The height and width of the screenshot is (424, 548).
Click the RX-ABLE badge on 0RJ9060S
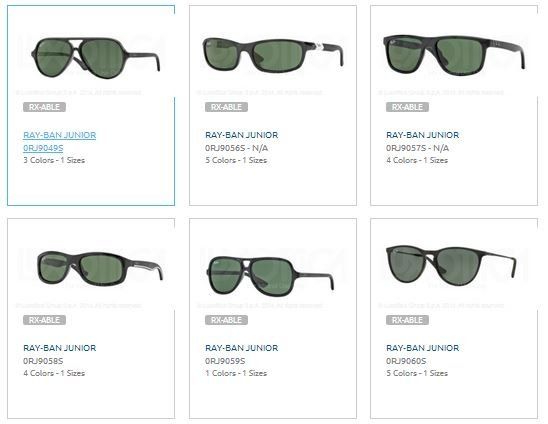point(407,320)
